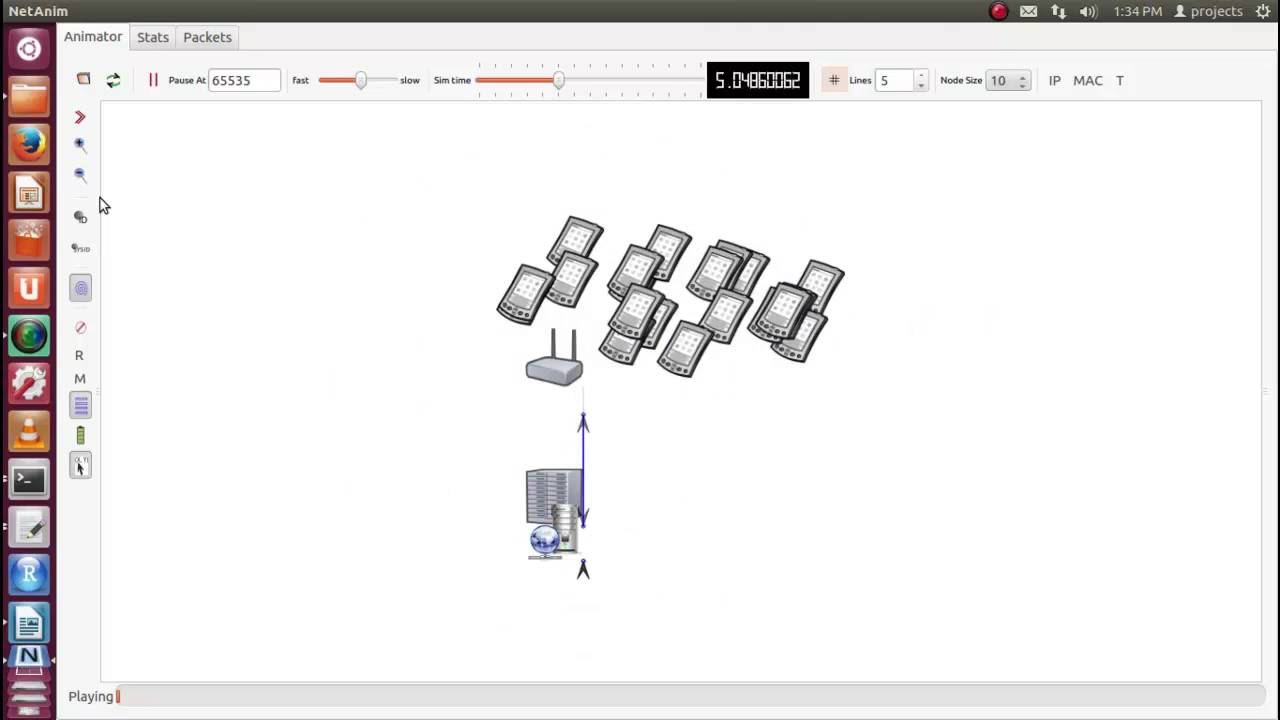
Task: Click the green globe launcher icon
Action: tap(29, 336)
